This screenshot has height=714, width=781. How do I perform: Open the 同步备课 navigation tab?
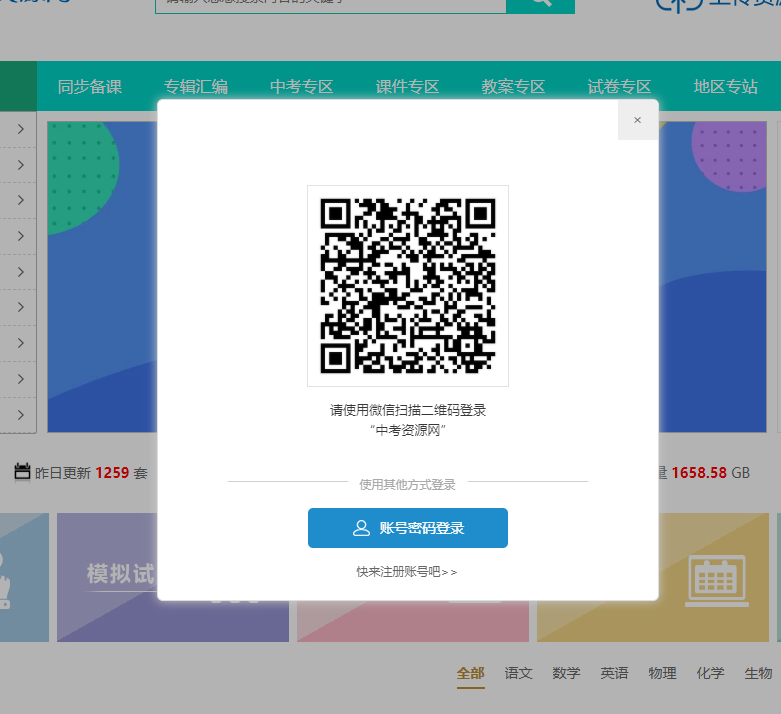(x=90, y=87)
